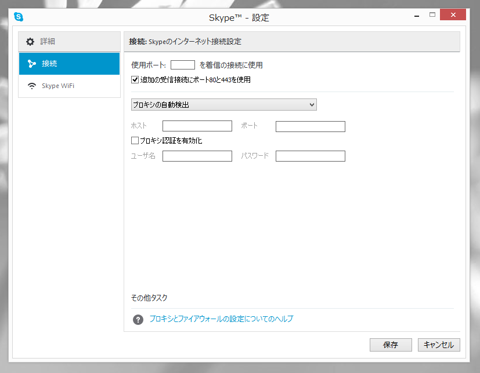Click the パスワード text field
Viewport: 480px width, 373px height.
(x=310, y=156)
